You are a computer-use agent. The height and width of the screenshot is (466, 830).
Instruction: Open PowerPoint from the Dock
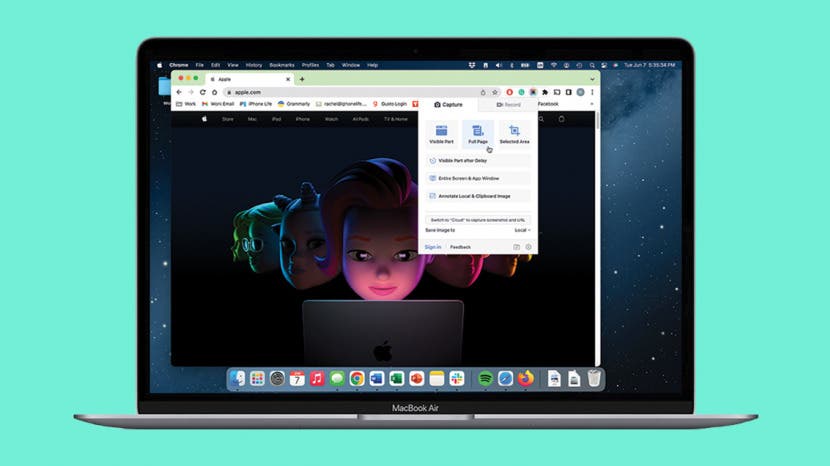(417, 378)
